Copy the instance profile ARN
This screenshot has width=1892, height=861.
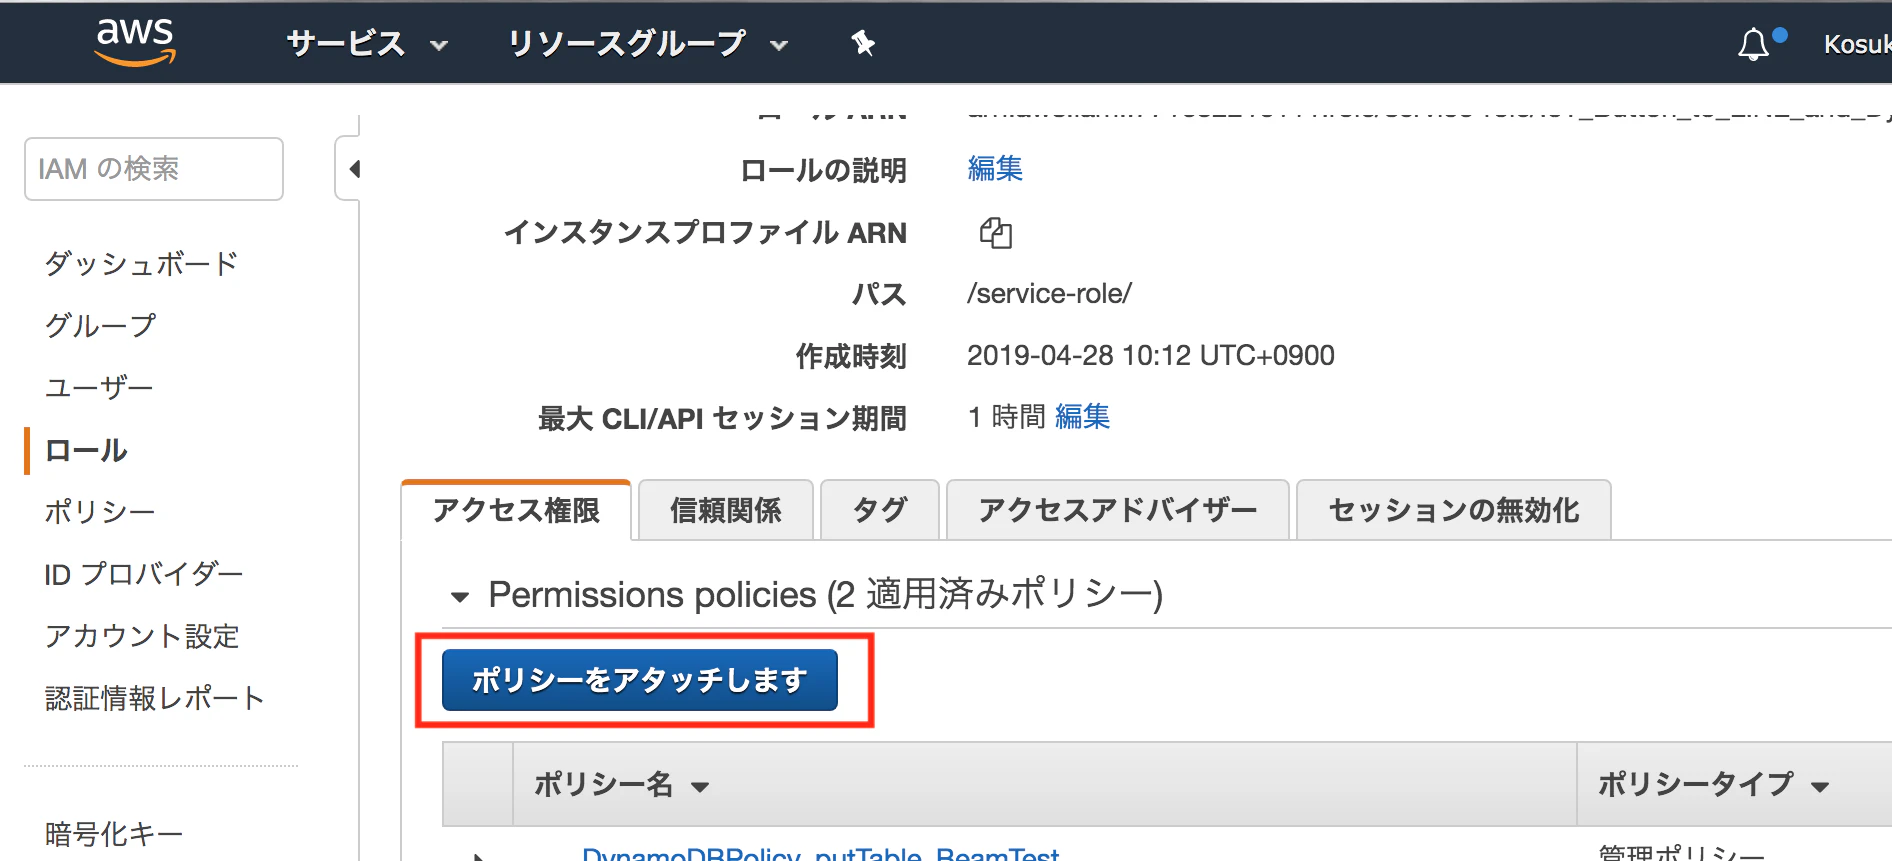click(x=995, y=232)
